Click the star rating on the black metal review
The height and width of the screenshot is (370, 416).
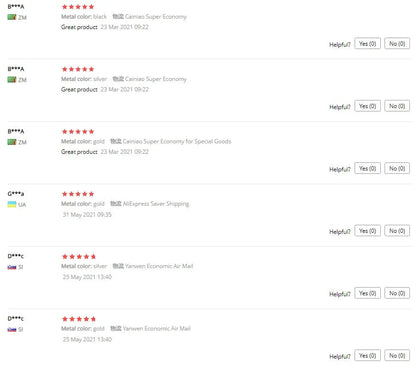tap(78, 7)
